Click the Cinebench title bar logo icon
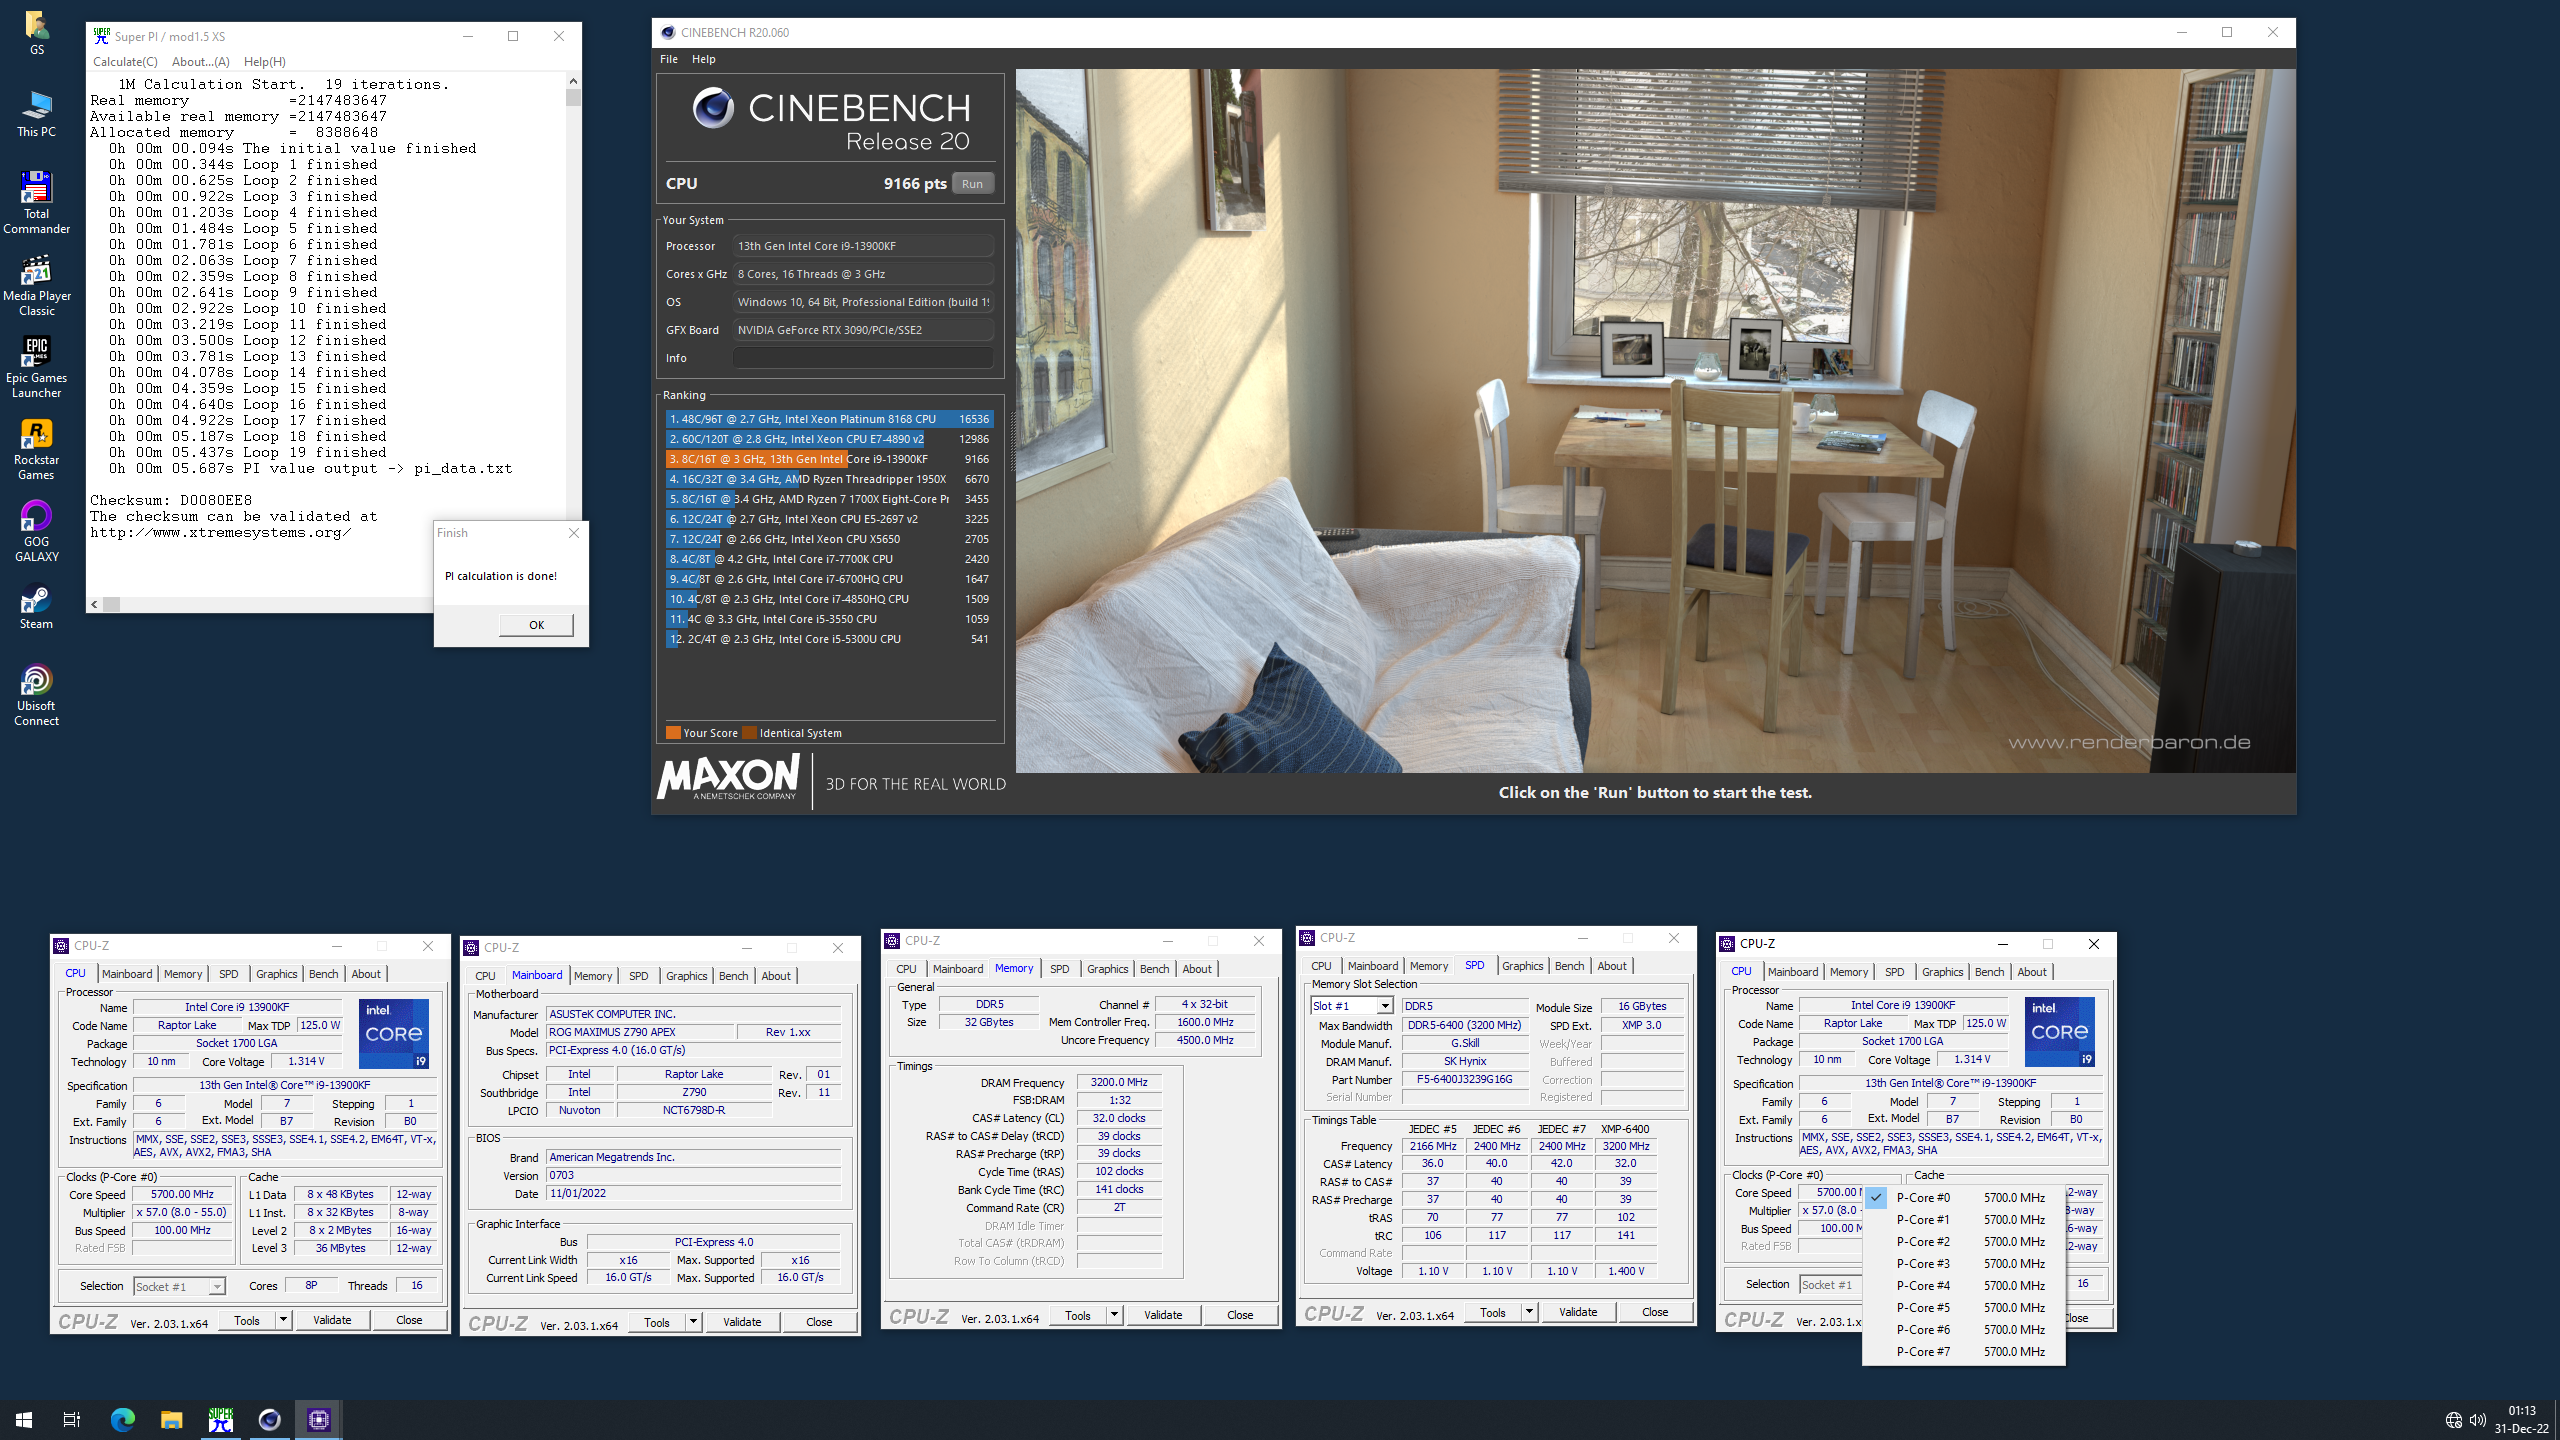 tap(668, 32)
